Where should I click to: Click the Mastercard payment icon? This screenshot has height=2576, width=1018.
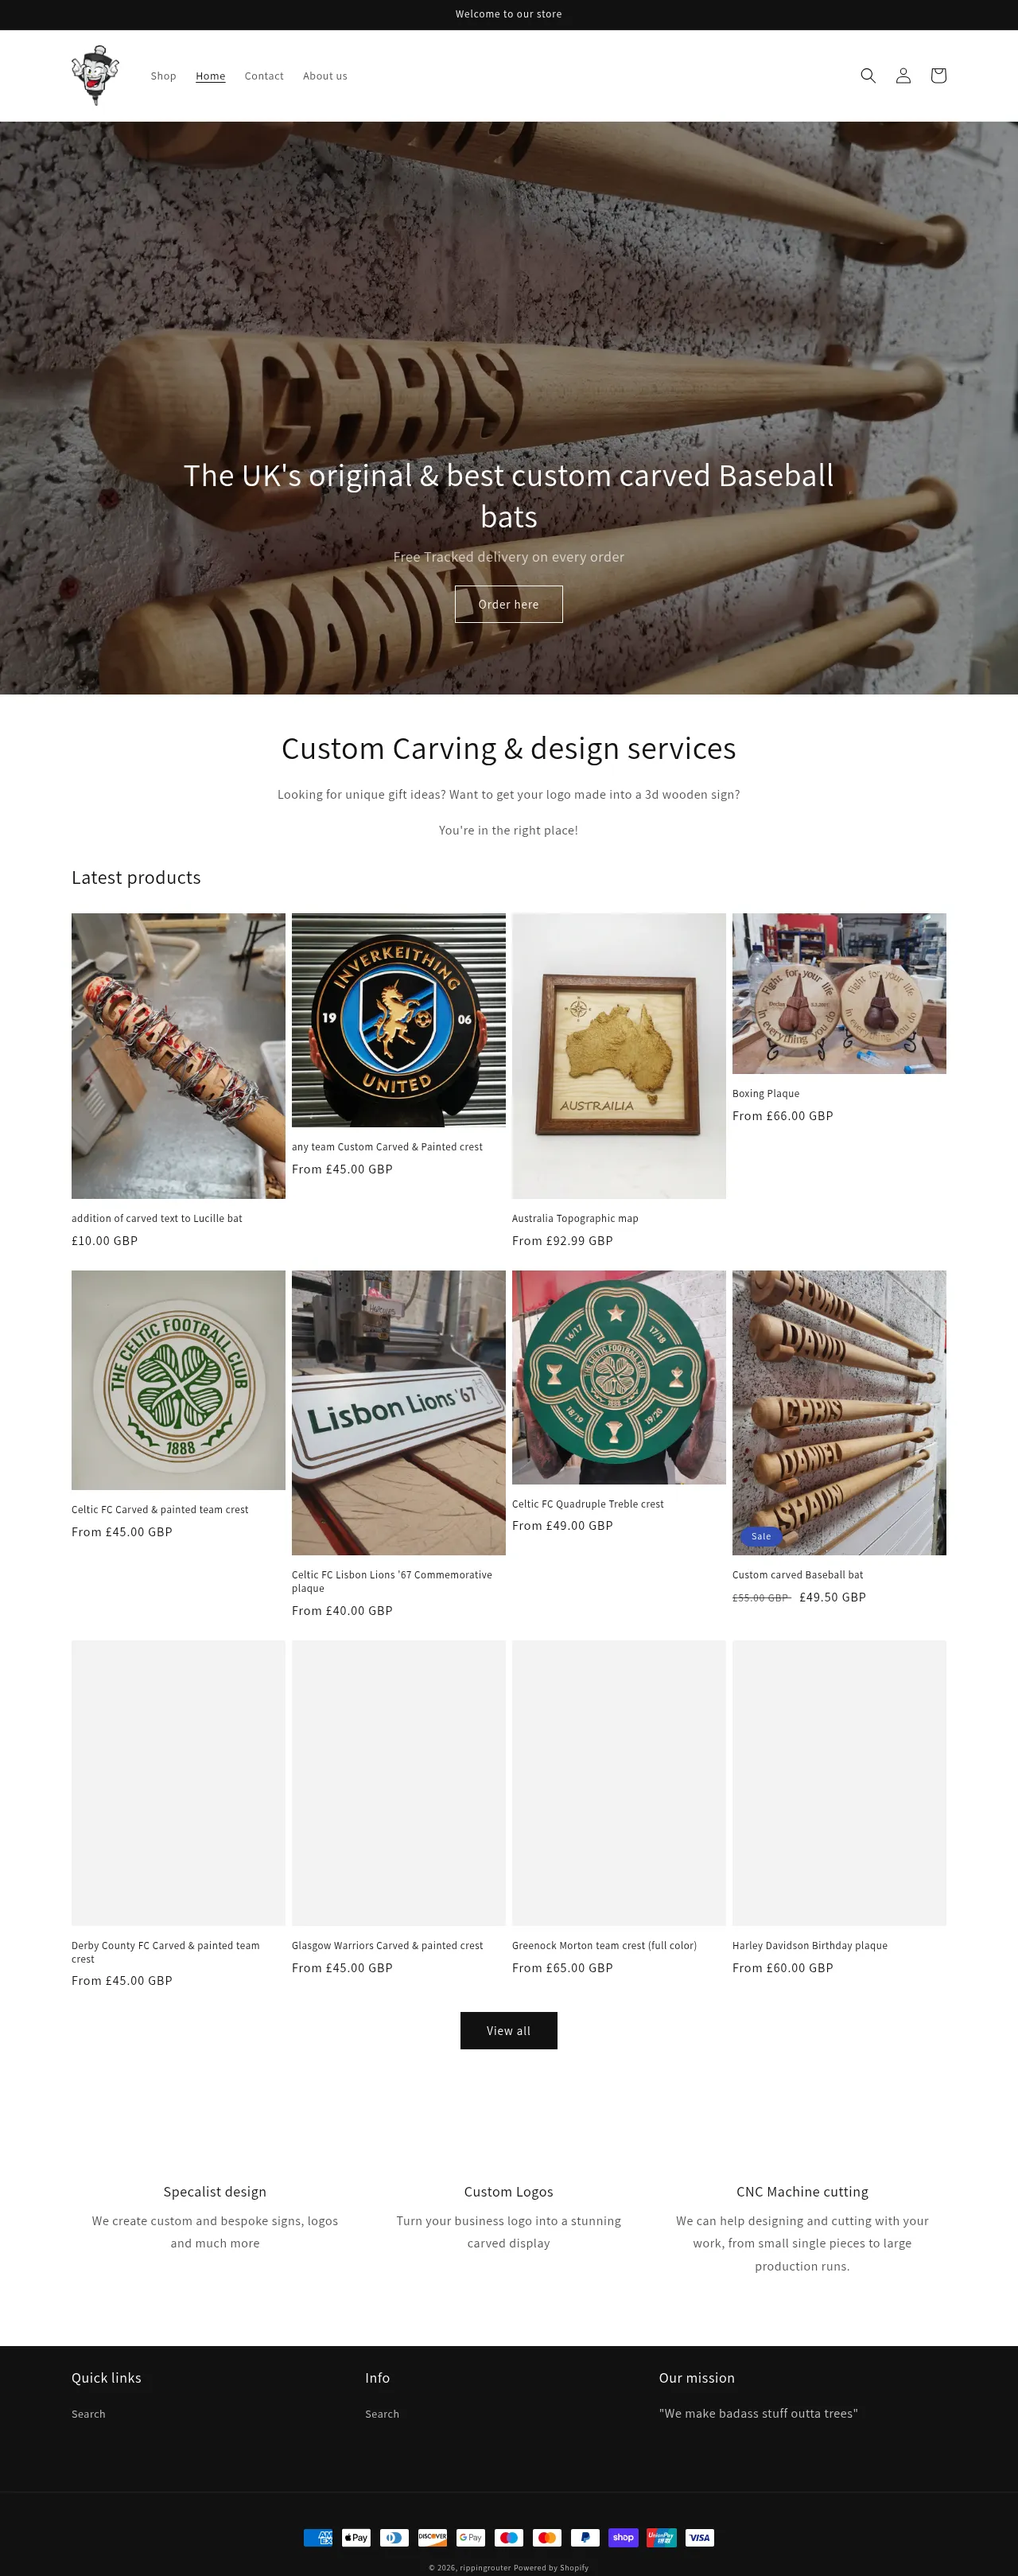tap(547, 2537)
